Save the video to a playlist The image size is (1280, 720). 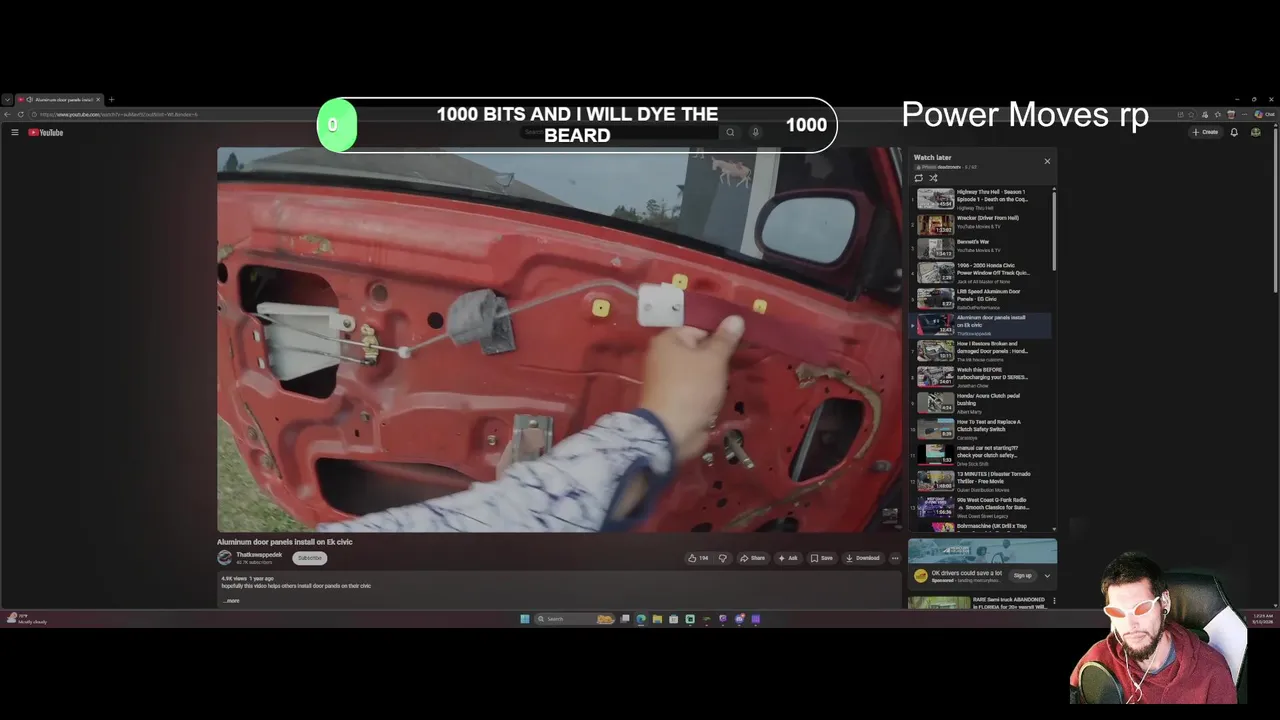822,558
